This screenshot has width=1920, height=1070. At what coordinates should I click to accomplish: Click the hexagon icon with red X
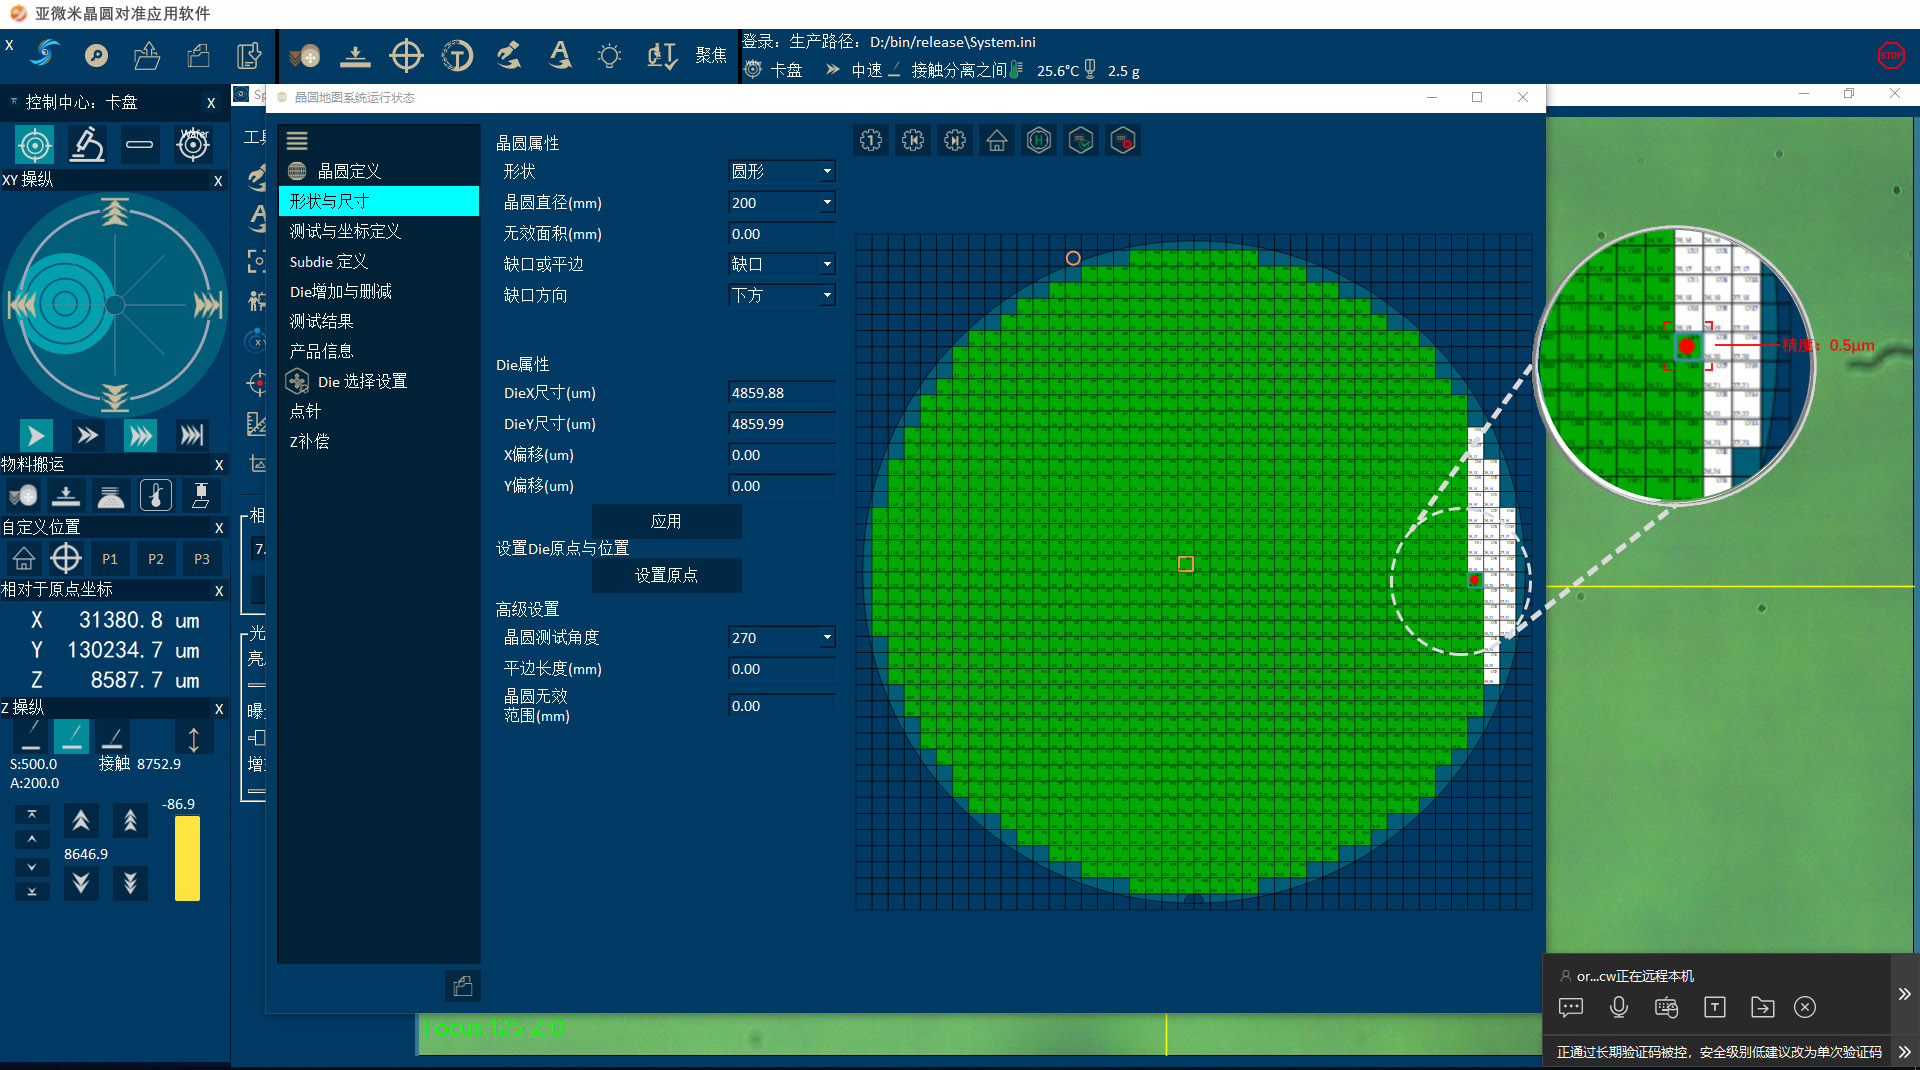pos(1123,141)
